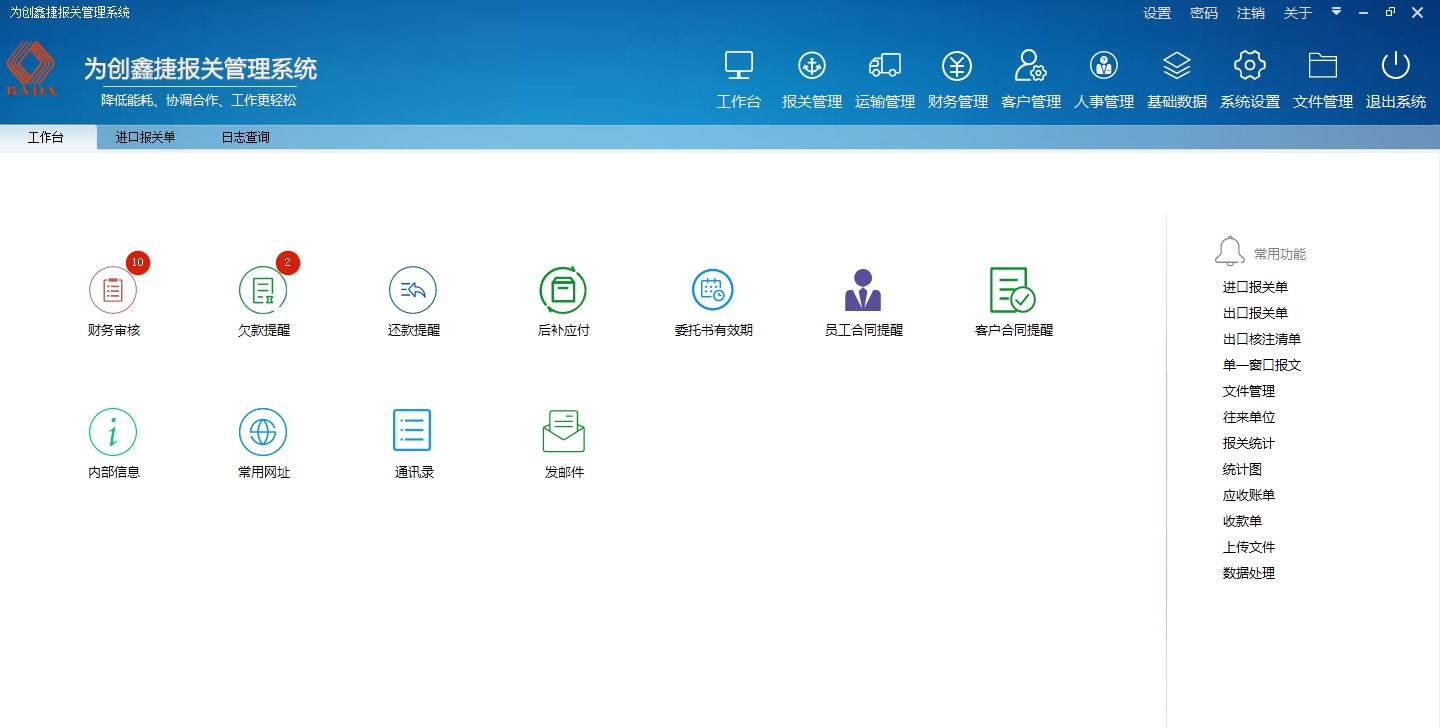Open 常用网址 globe icon

coord(263,433)
